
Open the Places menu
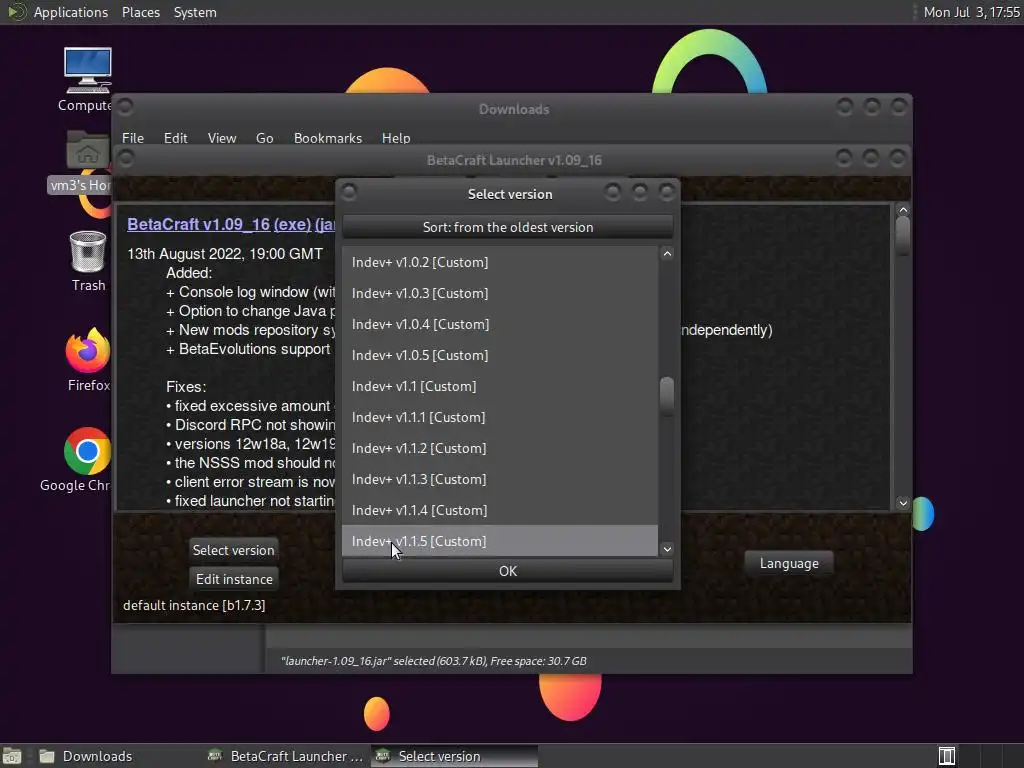pos(140,12)
